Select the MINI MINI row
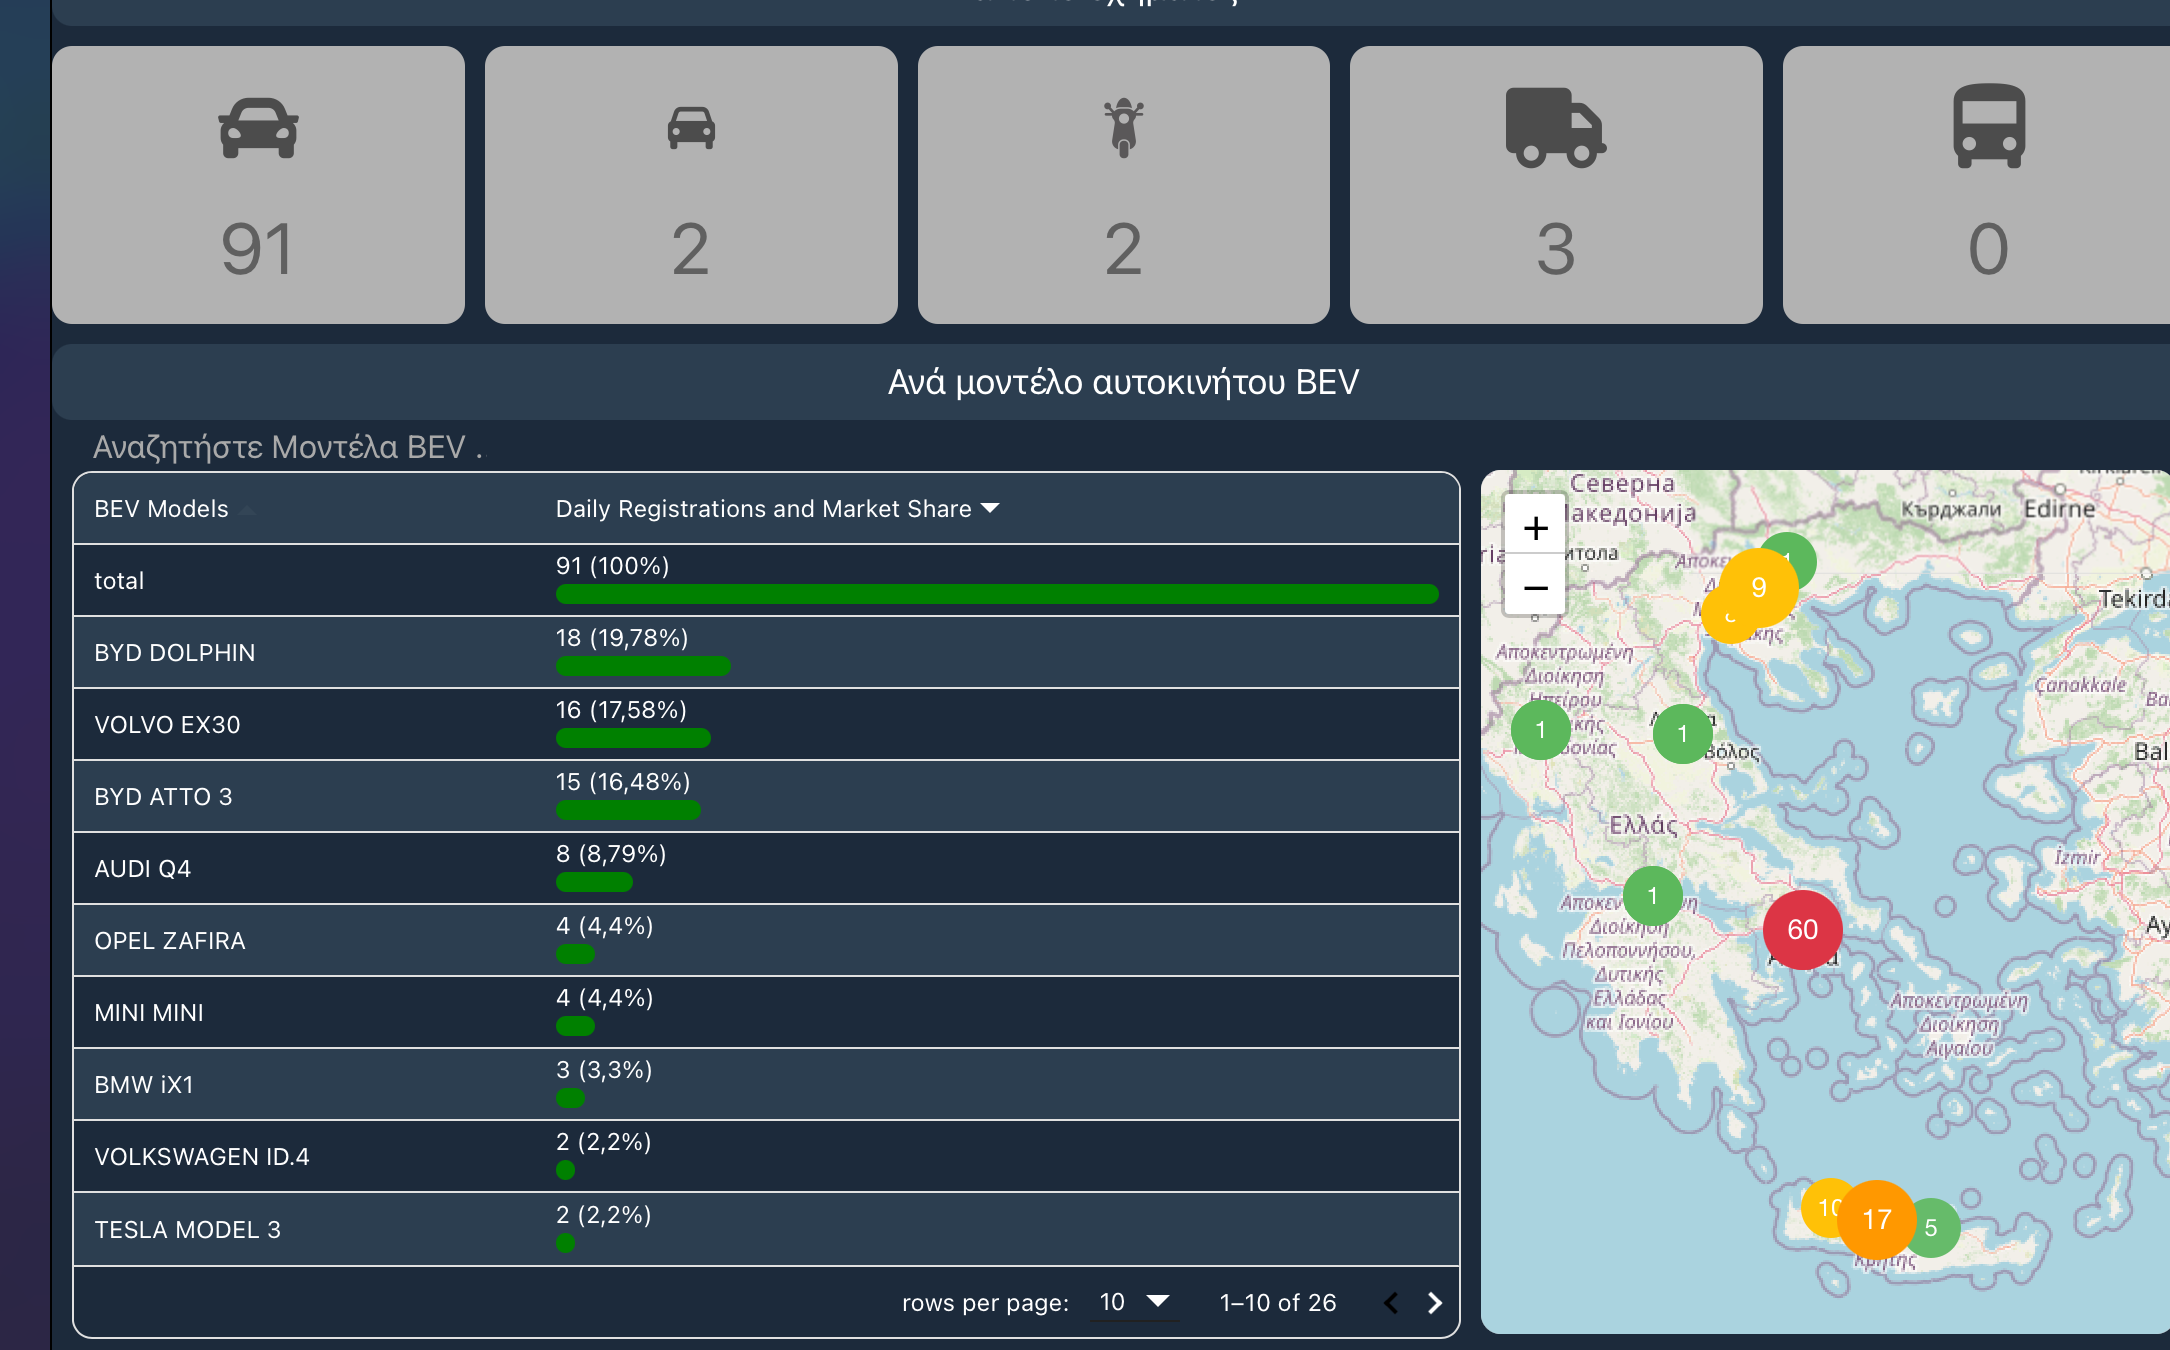 click(766, 1012)
